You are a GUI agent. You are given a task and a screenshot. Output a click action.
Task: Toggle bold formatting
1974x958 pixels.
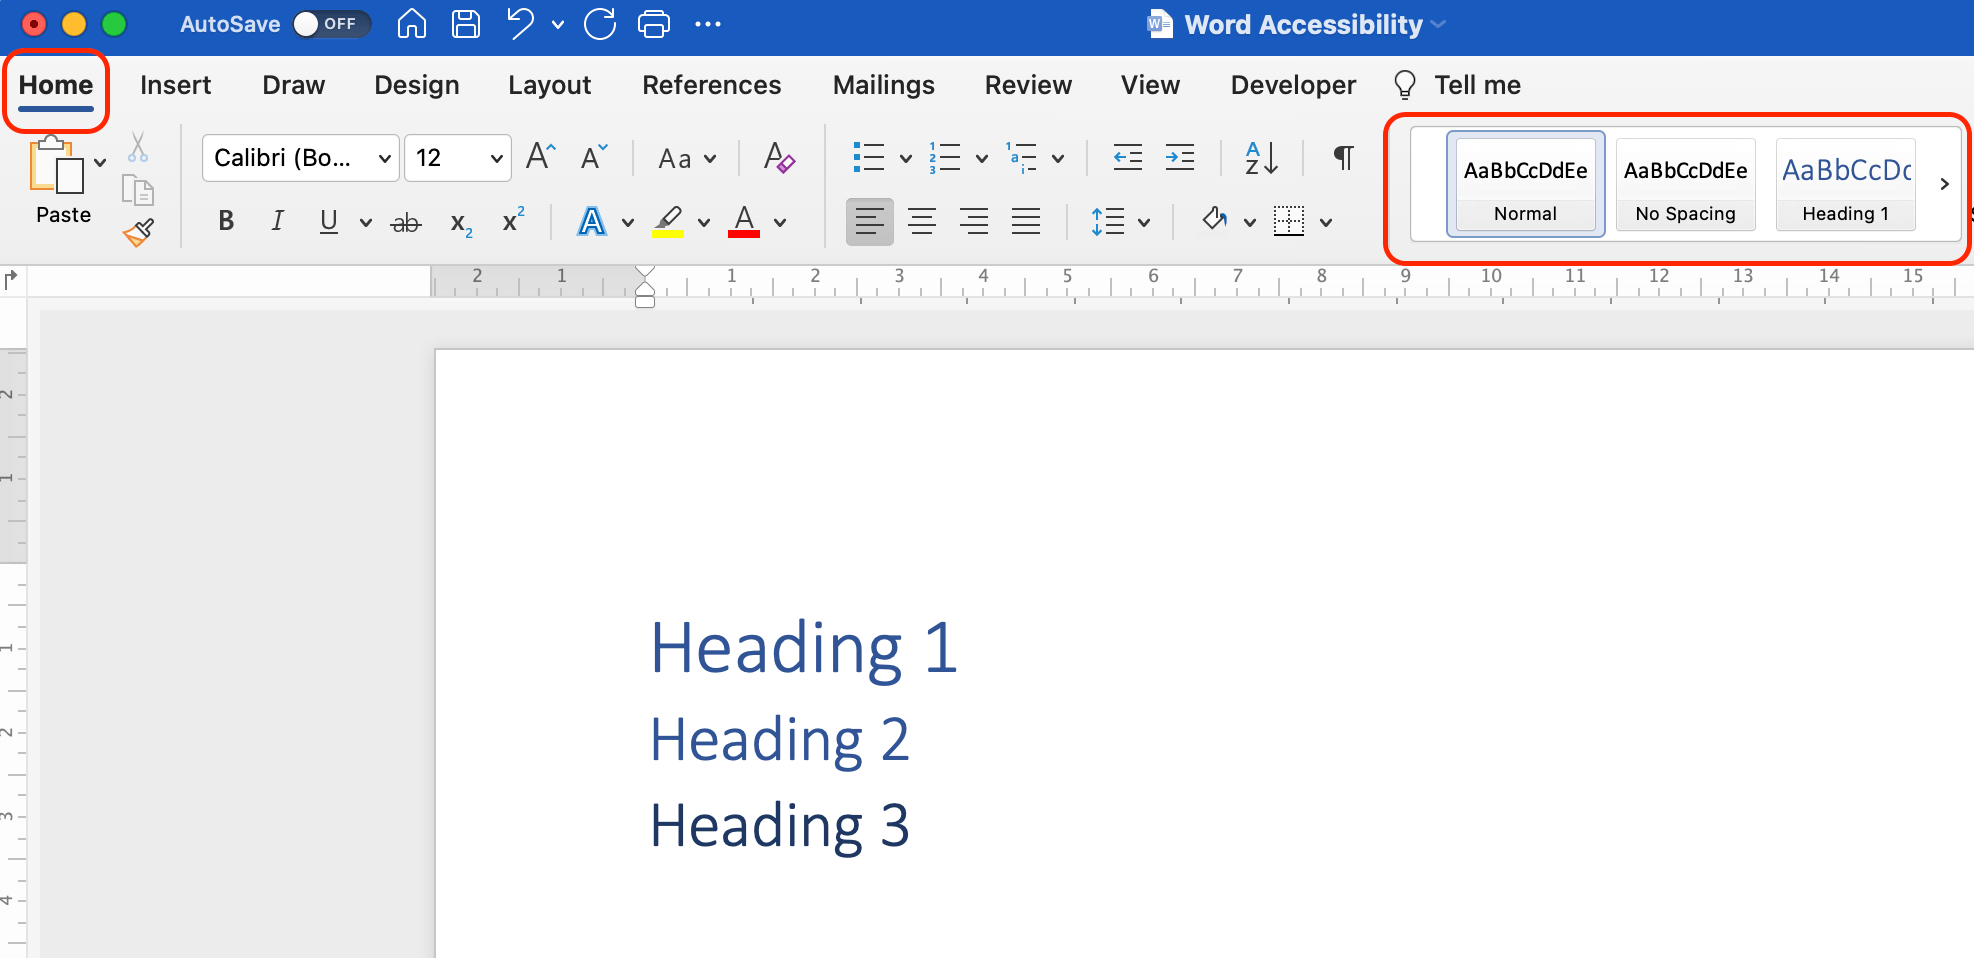tap(225, 221)
